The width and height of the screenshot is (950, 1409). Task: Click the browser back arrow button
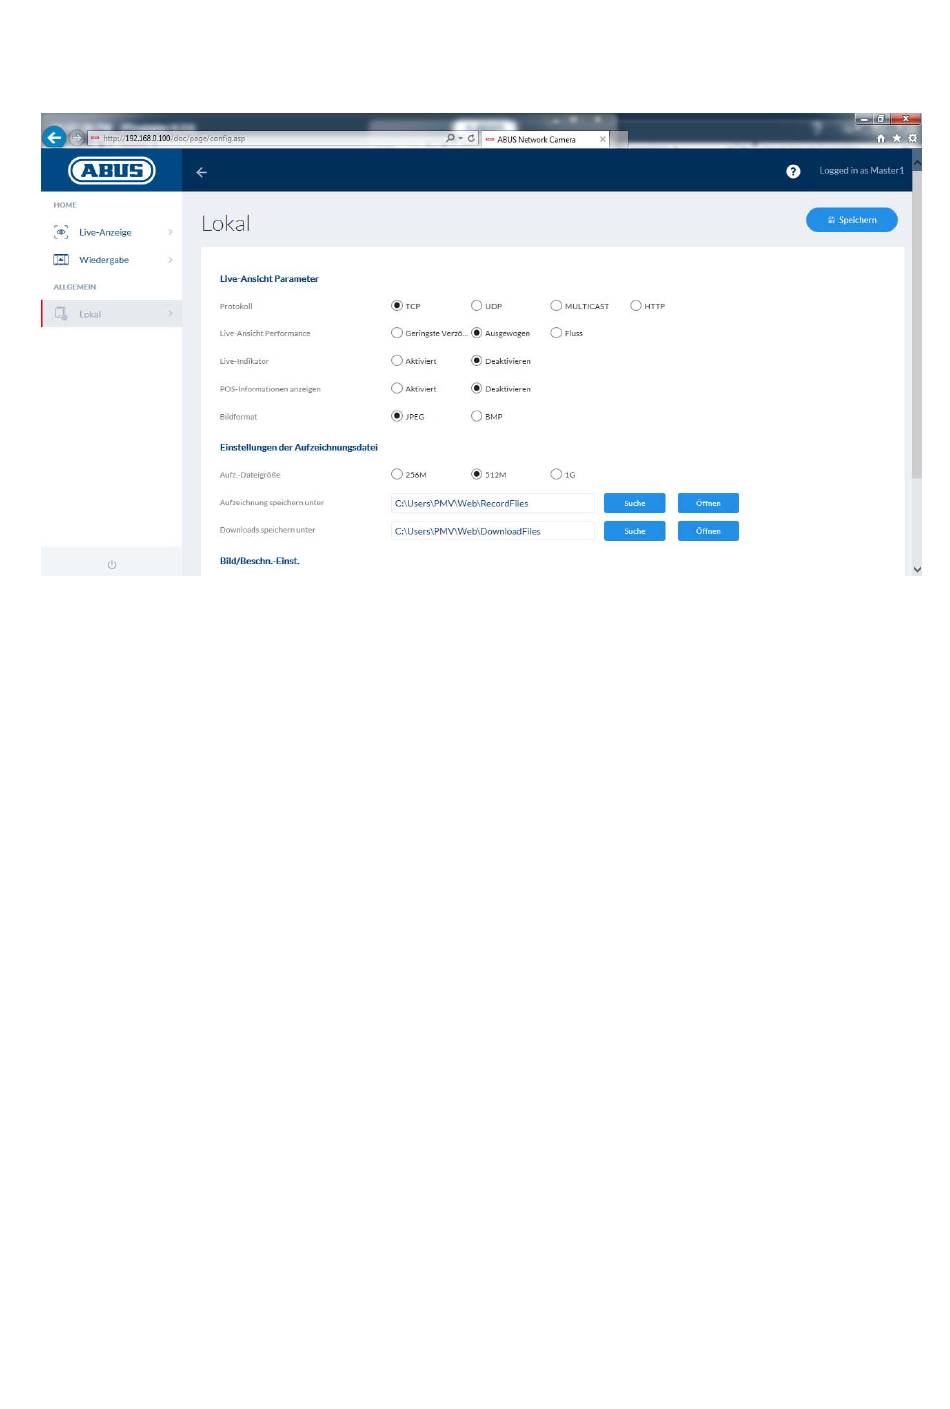pos(54,138)
